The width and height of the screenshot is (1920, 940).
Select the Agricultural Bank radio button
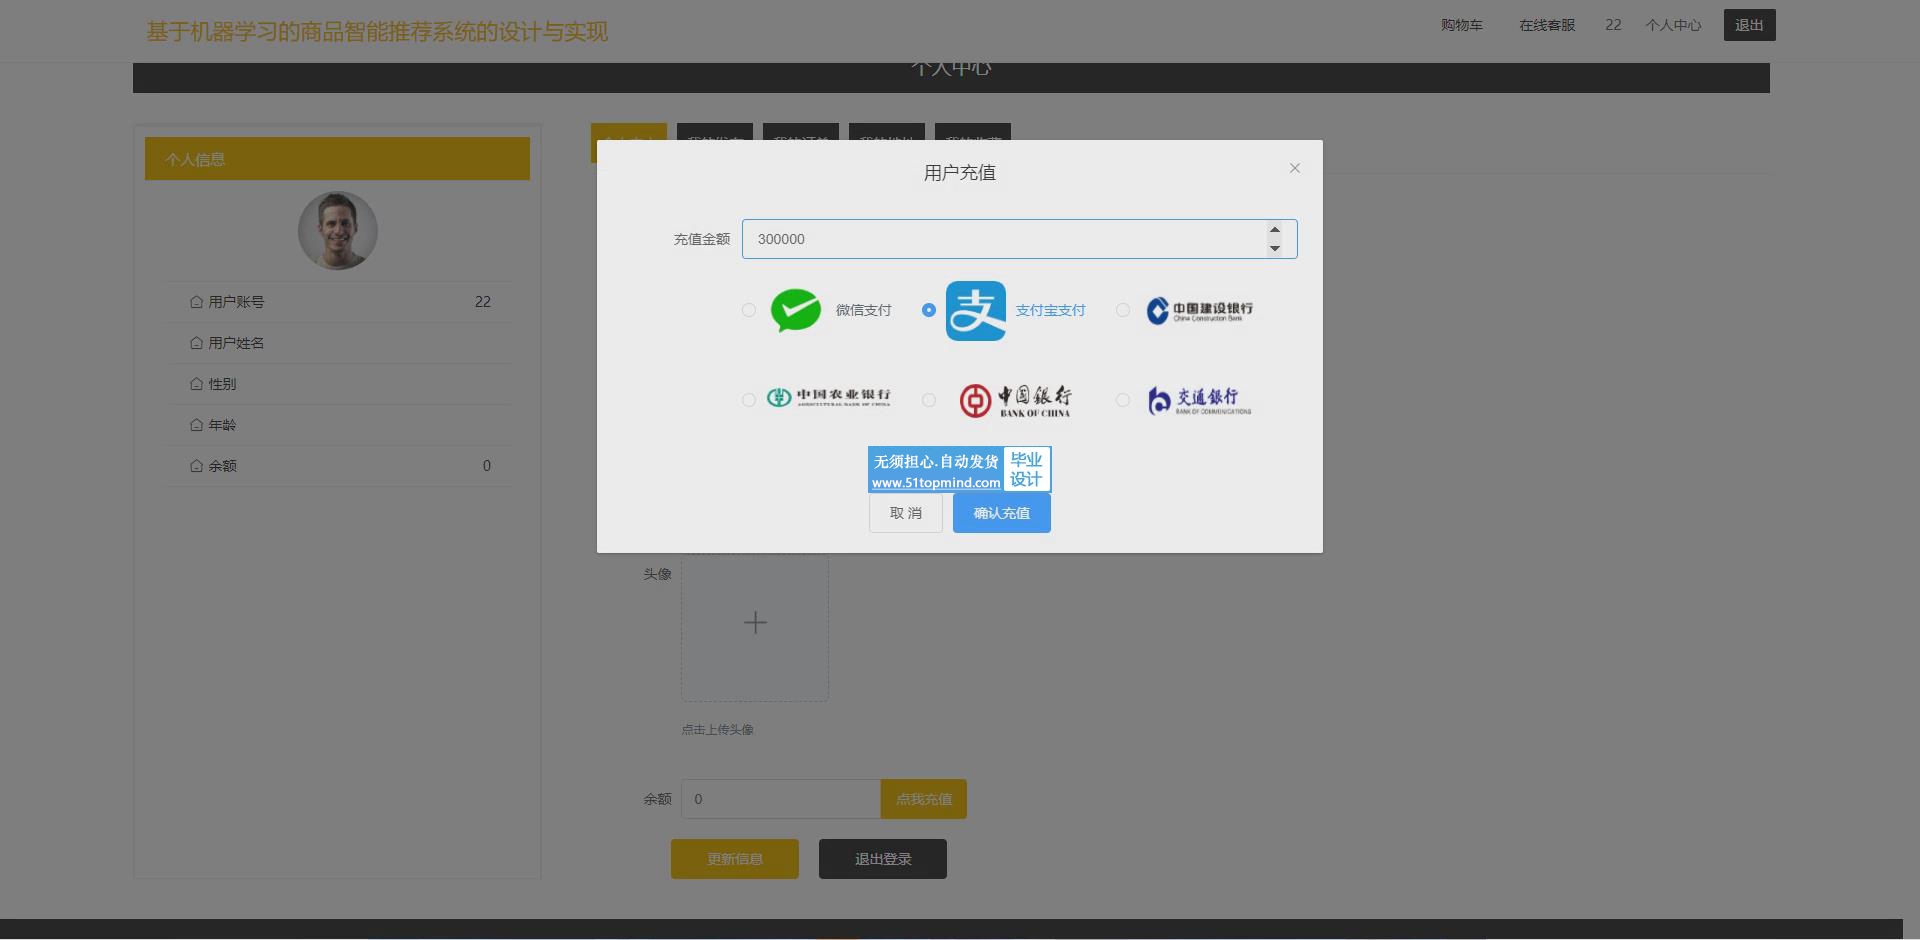click(749, 400)
